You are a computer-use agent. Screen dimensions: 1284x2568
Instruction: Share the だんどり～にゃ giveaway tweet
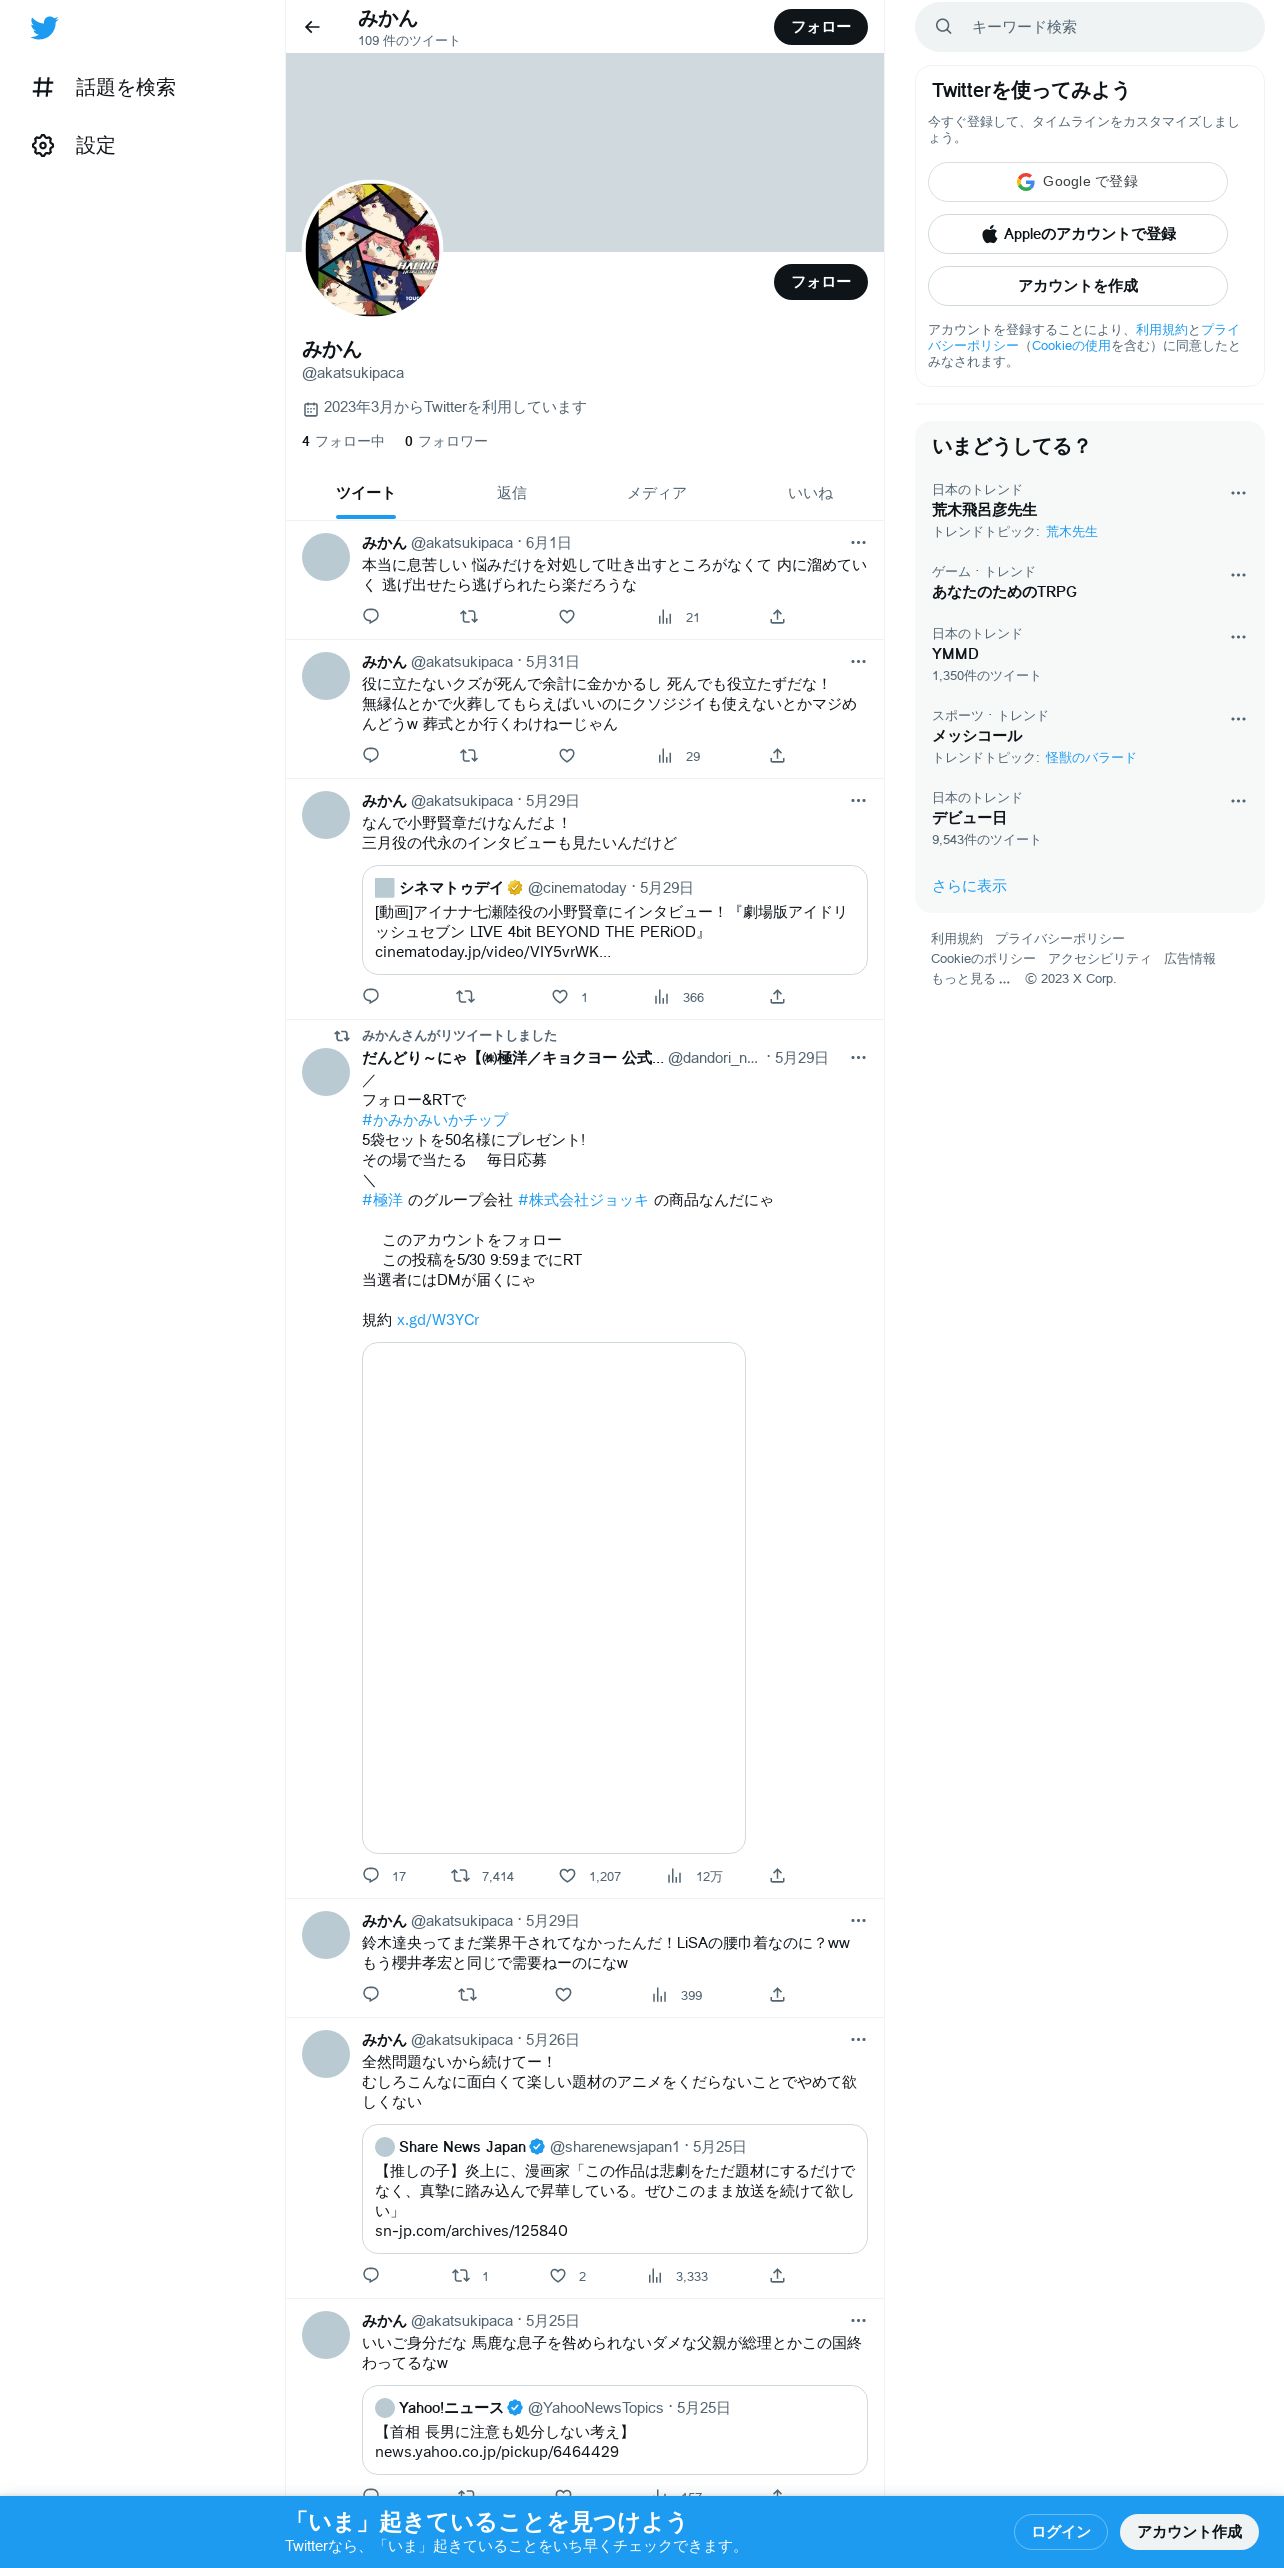(x=777, y=1876)
